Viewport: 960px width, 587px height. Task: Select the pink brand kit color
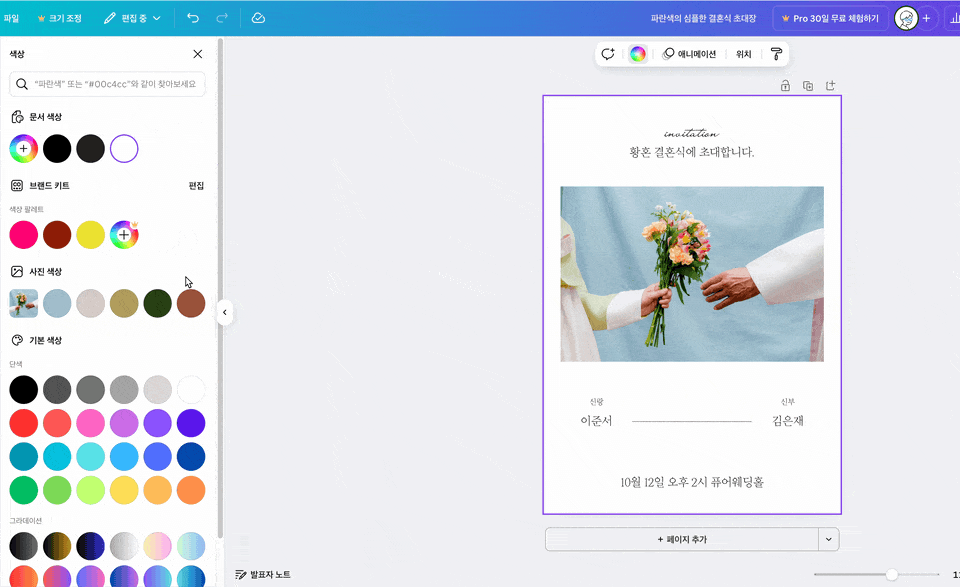click(24, 235)
